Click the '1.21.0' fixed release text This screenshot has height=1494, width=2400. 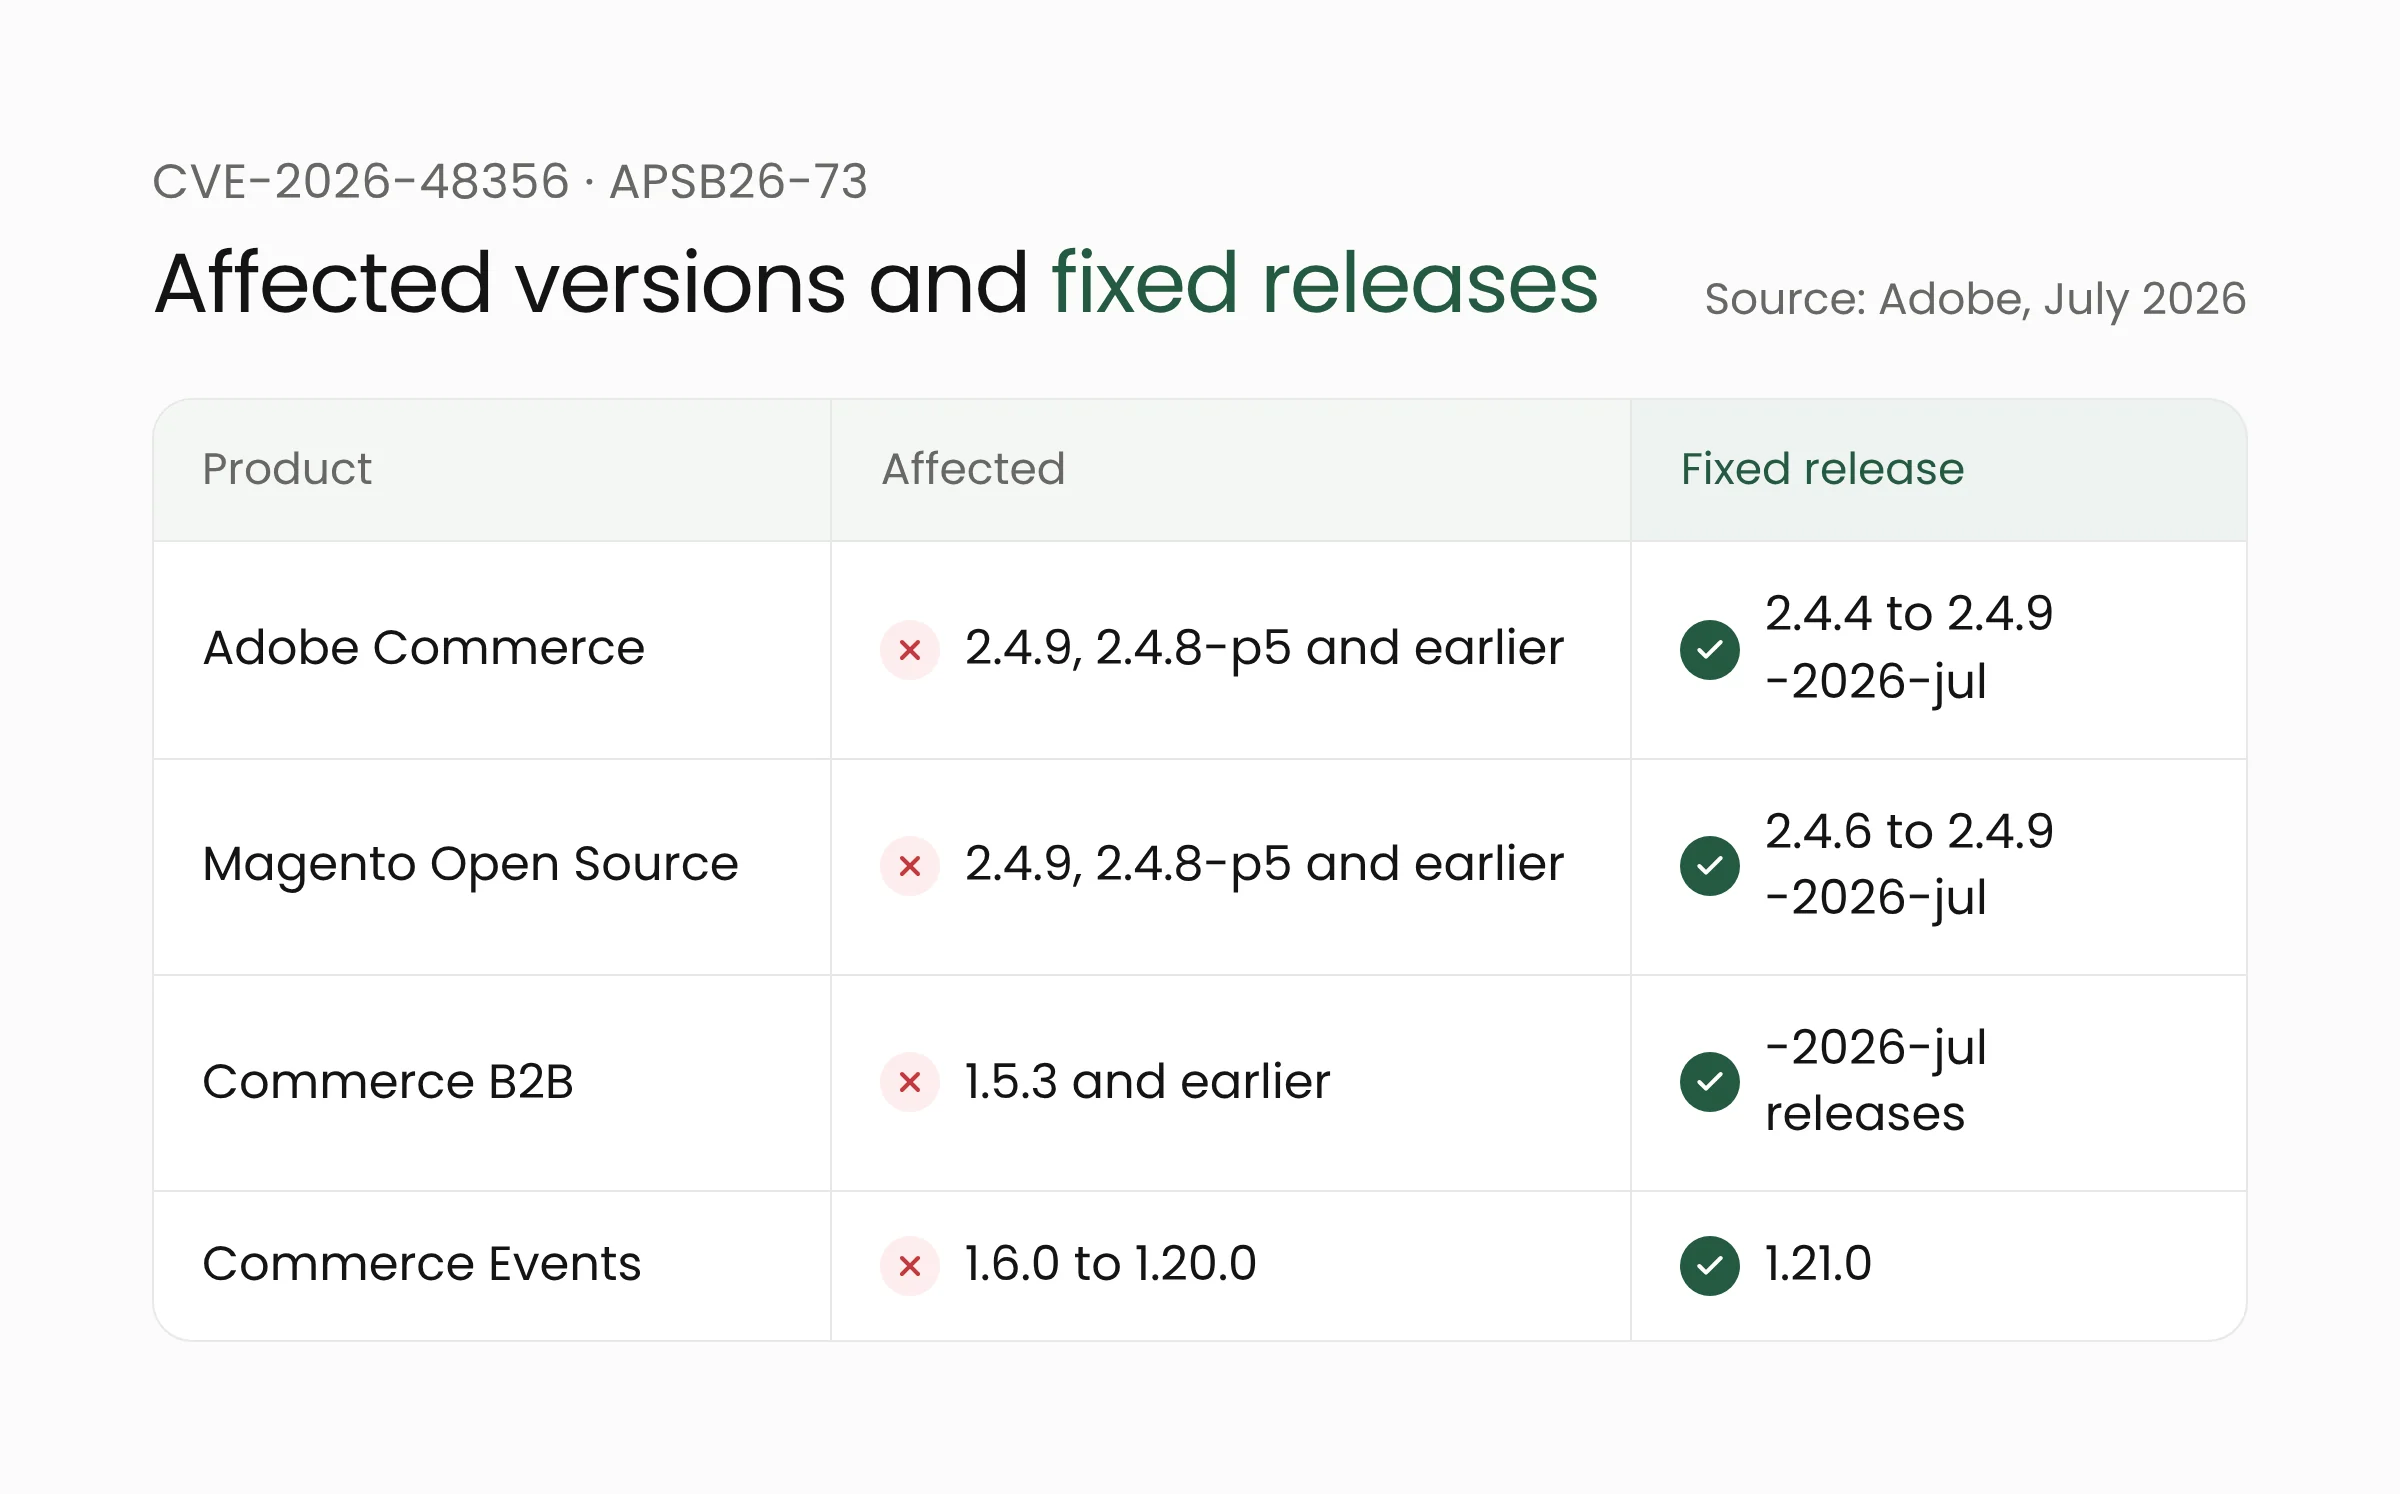point(1818,1264)
